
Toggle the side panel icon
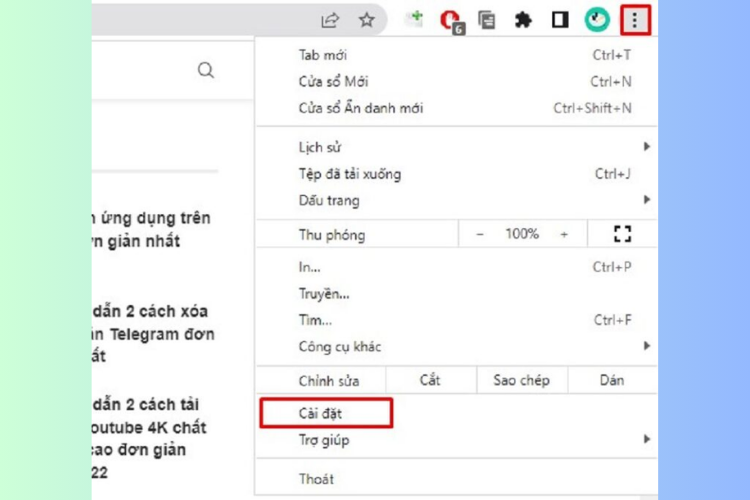[560, 20]
